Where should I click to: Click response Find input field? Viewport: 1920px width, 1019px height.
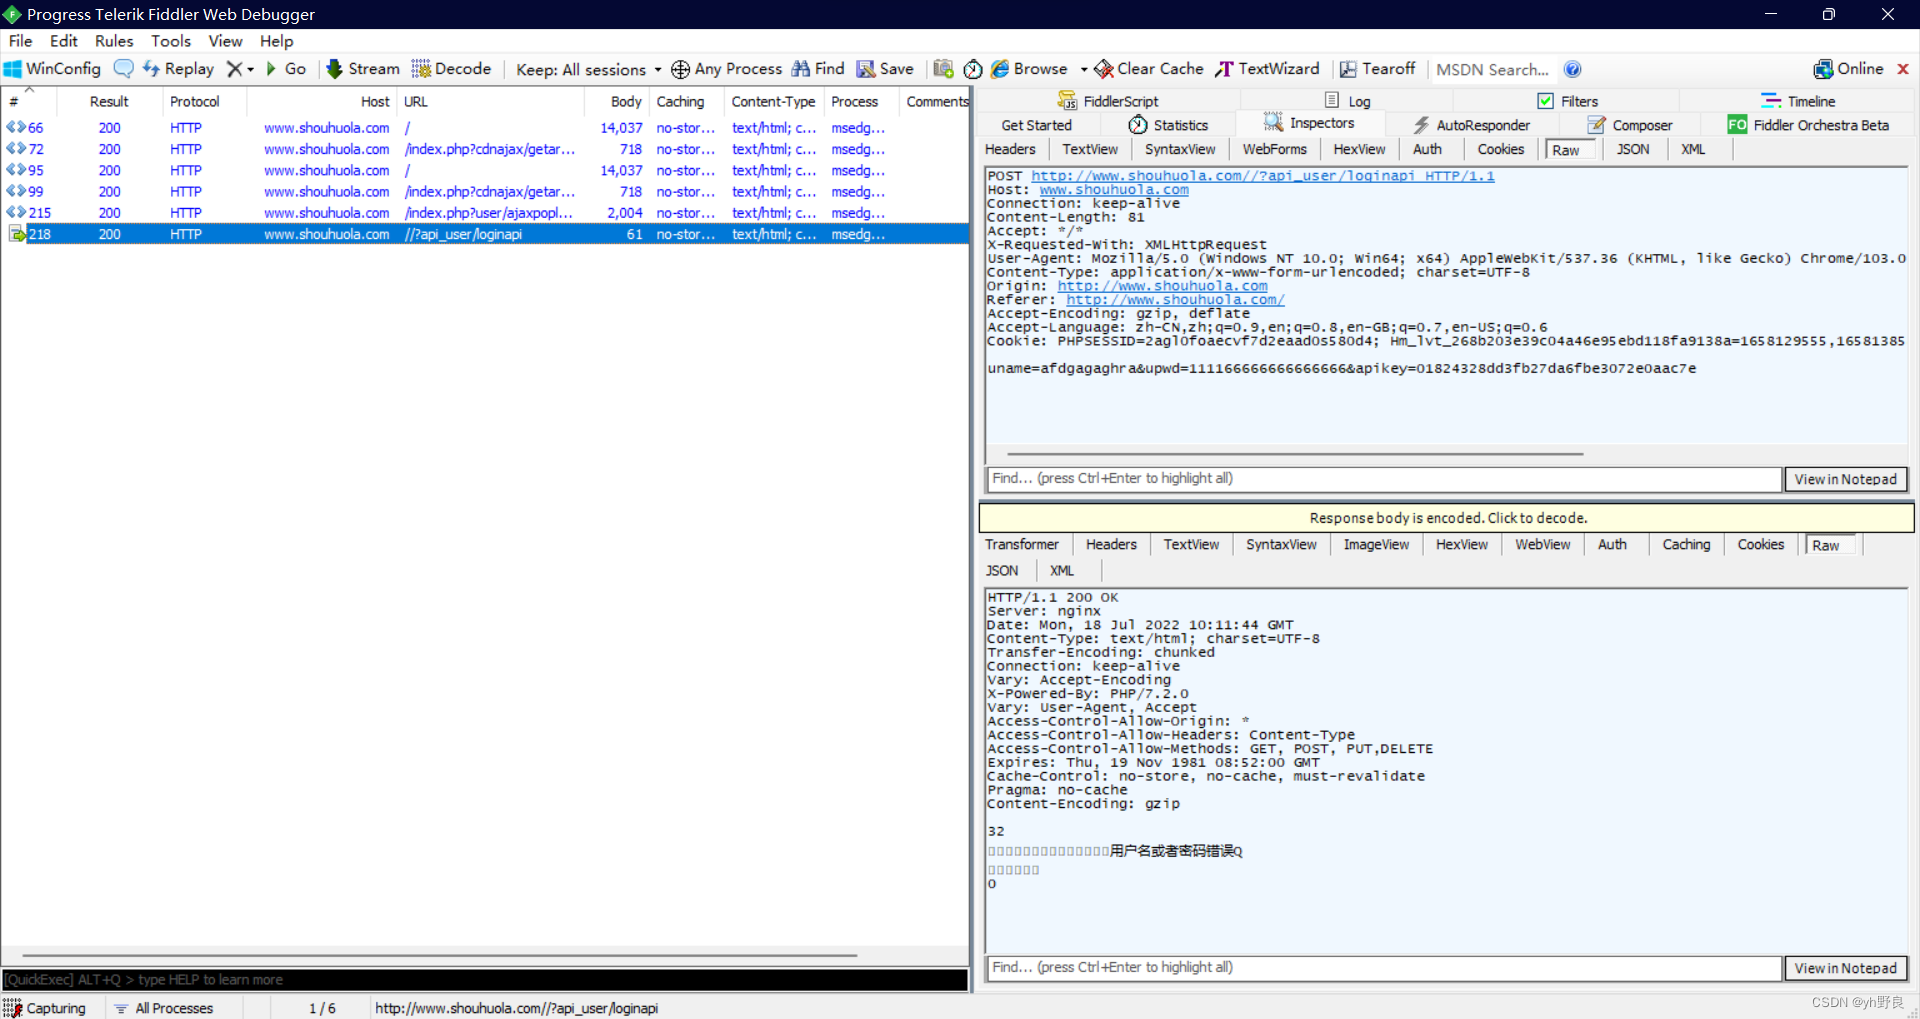(1384, 968)
